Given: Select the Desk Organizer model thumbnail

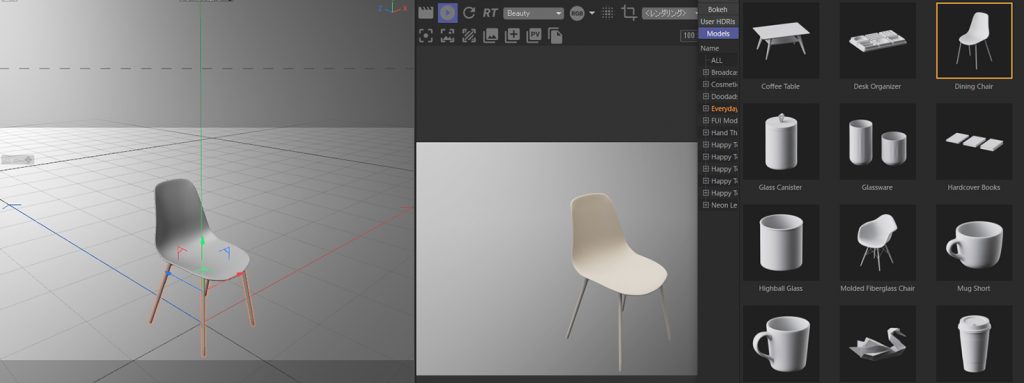Looking at the screenshot, I should tap(877, 41).
